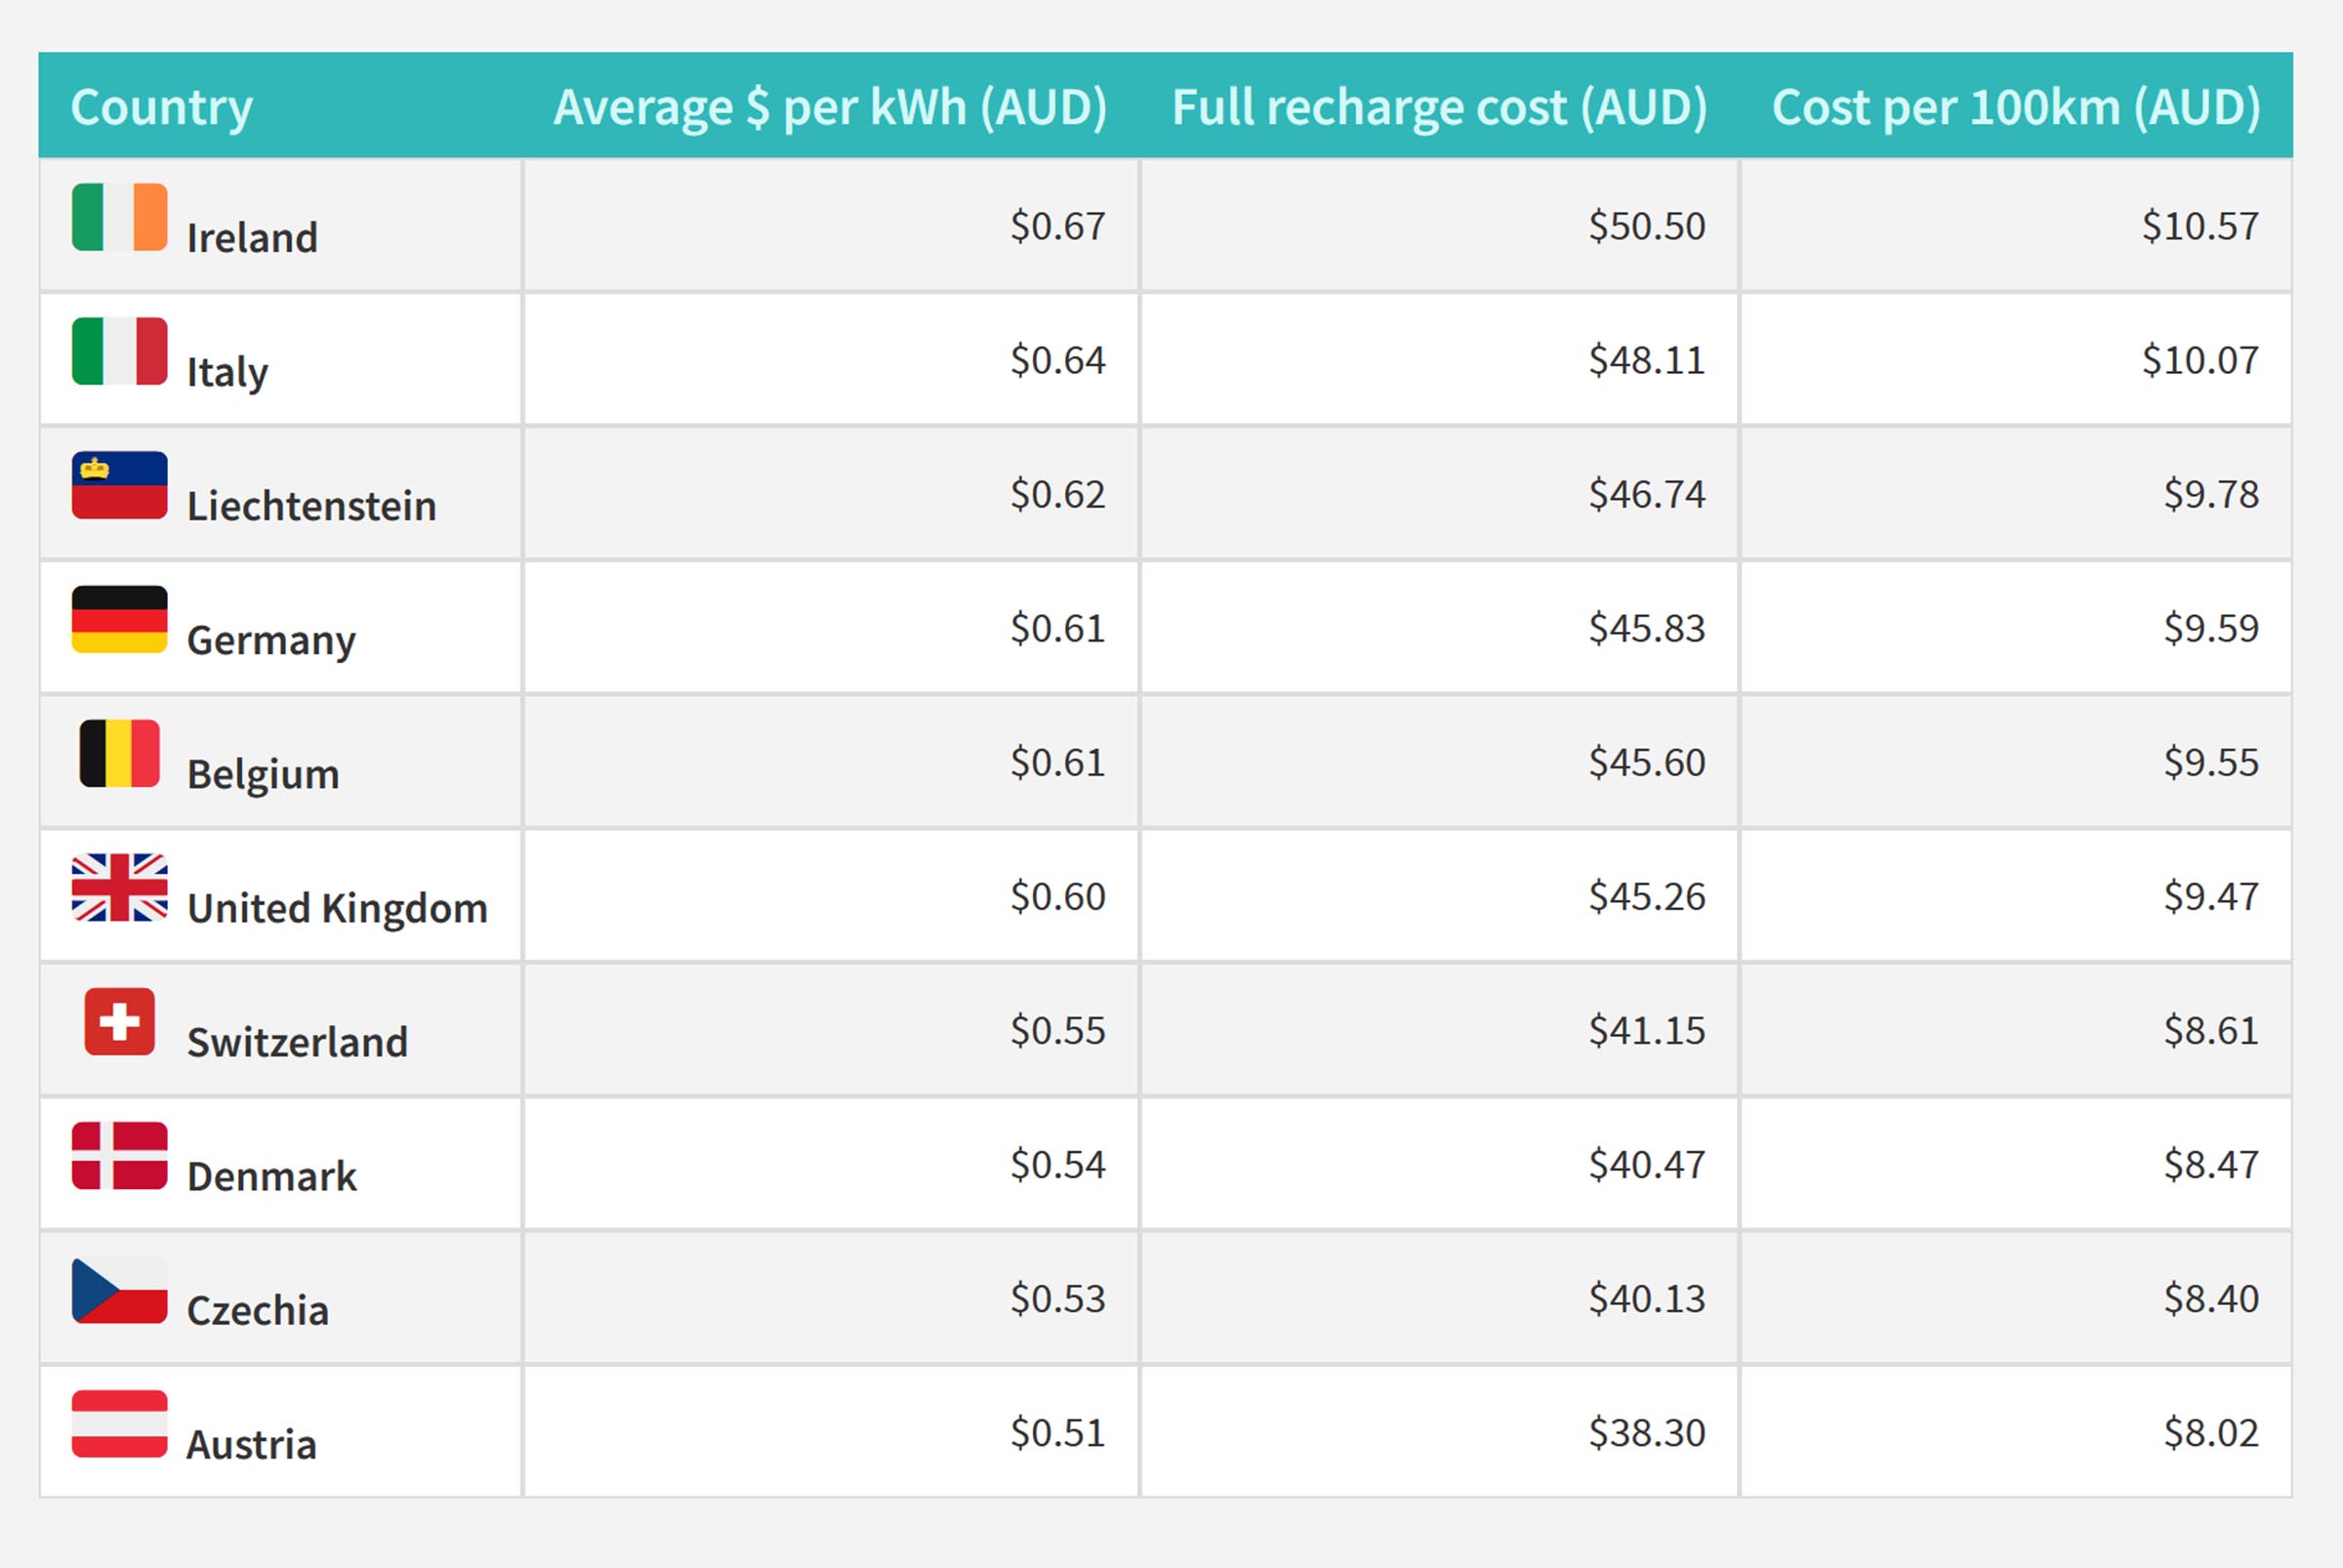
Task: Click the $38.30 full recharge cost
Action: 1647,1432
